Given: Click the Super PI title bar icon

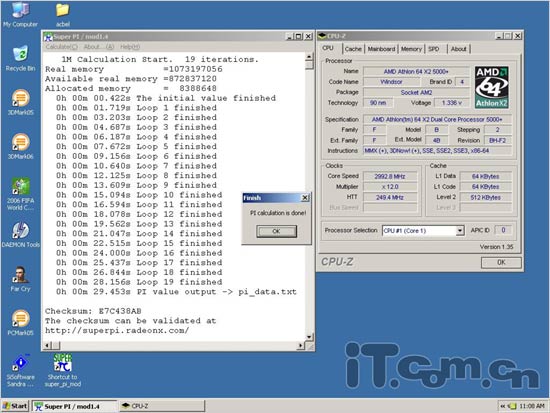Looking at the screenshot, I should (x=48, y=36).
